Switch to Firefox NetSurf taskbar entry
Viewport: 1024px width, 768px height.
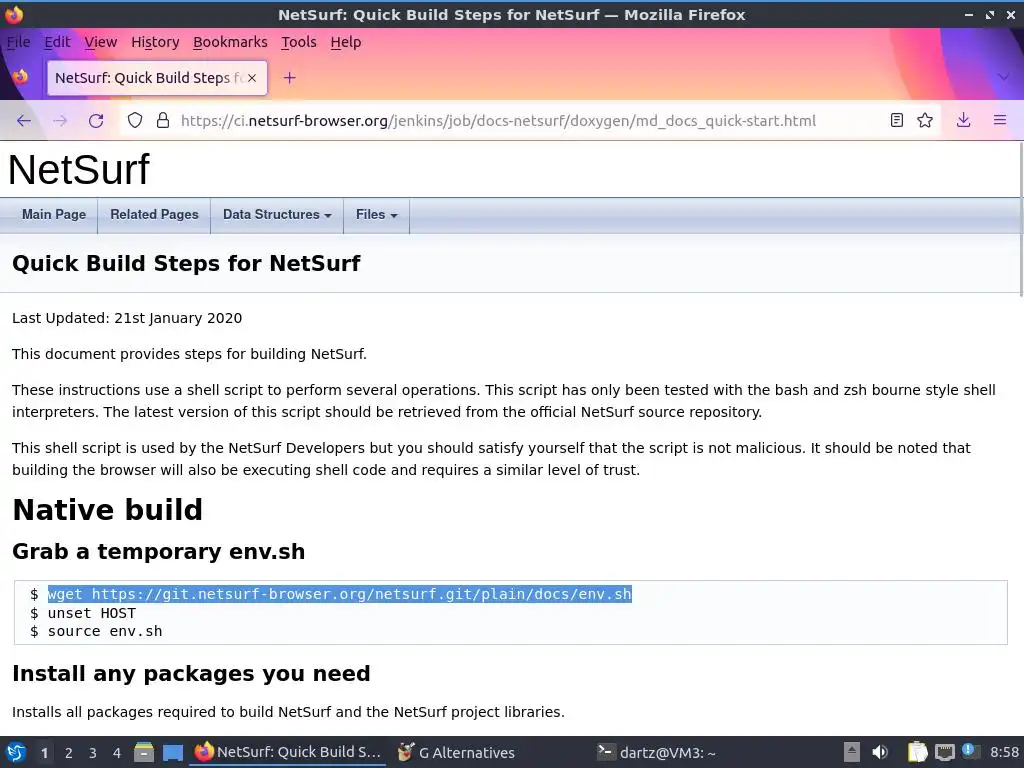(288, 752)
